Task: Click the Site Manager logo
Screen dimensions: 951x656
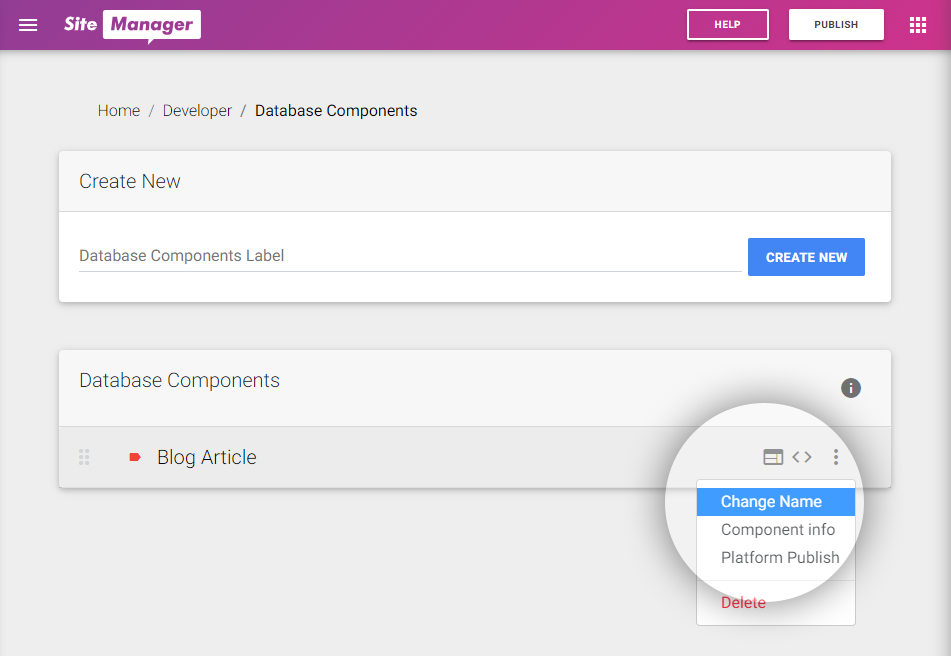Action: coord(132,25)
